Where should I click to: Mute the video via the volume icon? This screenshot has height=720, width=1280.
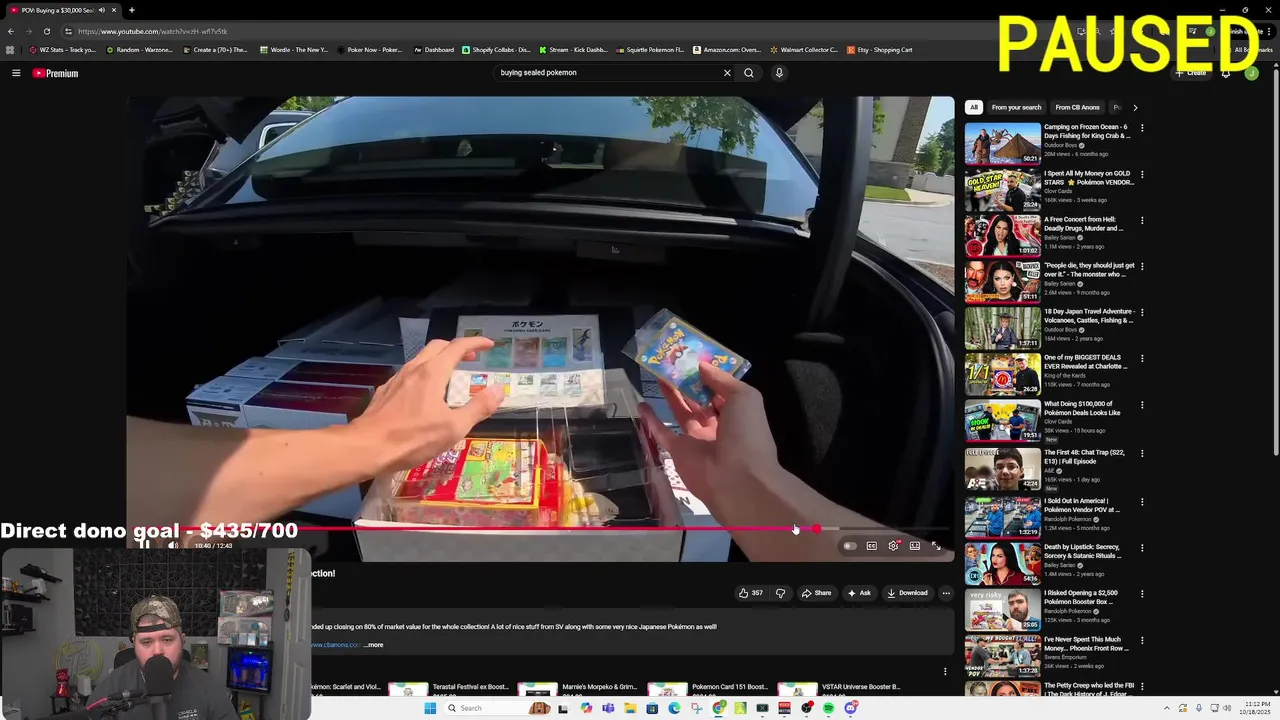pos(172,546)
